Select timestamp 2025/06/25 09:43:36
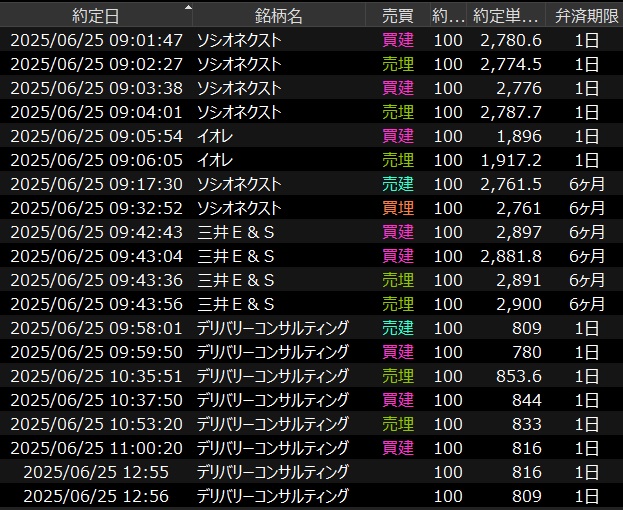The height and width of the screenshot is (510, 623). [97, 280]
